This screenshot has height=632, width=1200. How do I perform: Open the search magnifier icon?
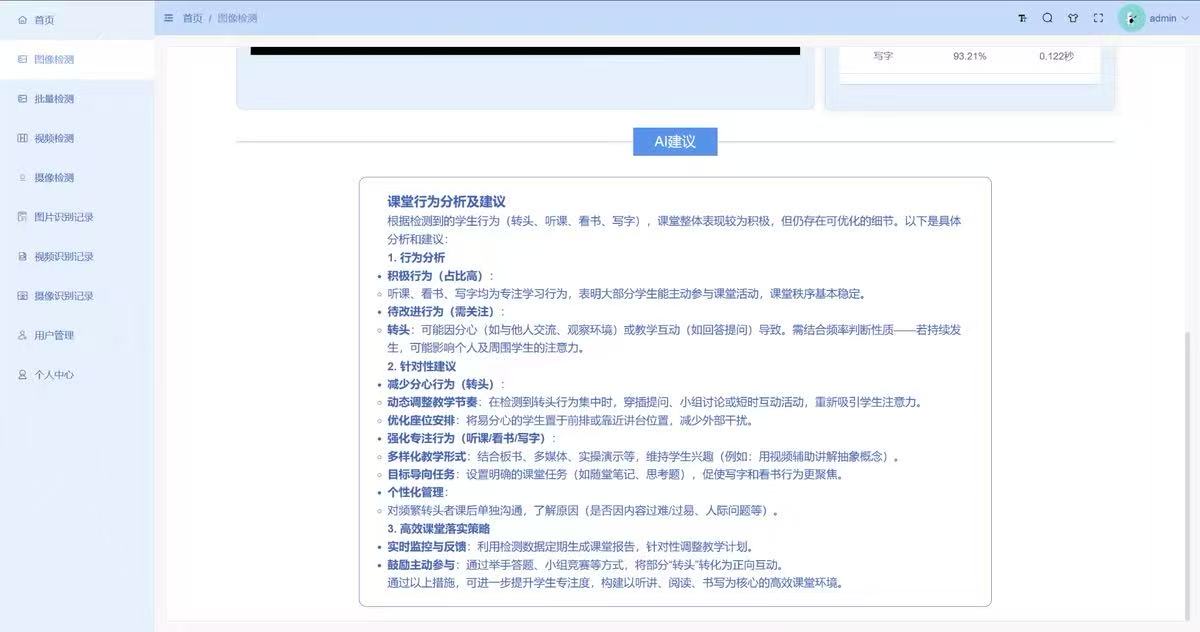[1047, 18]
